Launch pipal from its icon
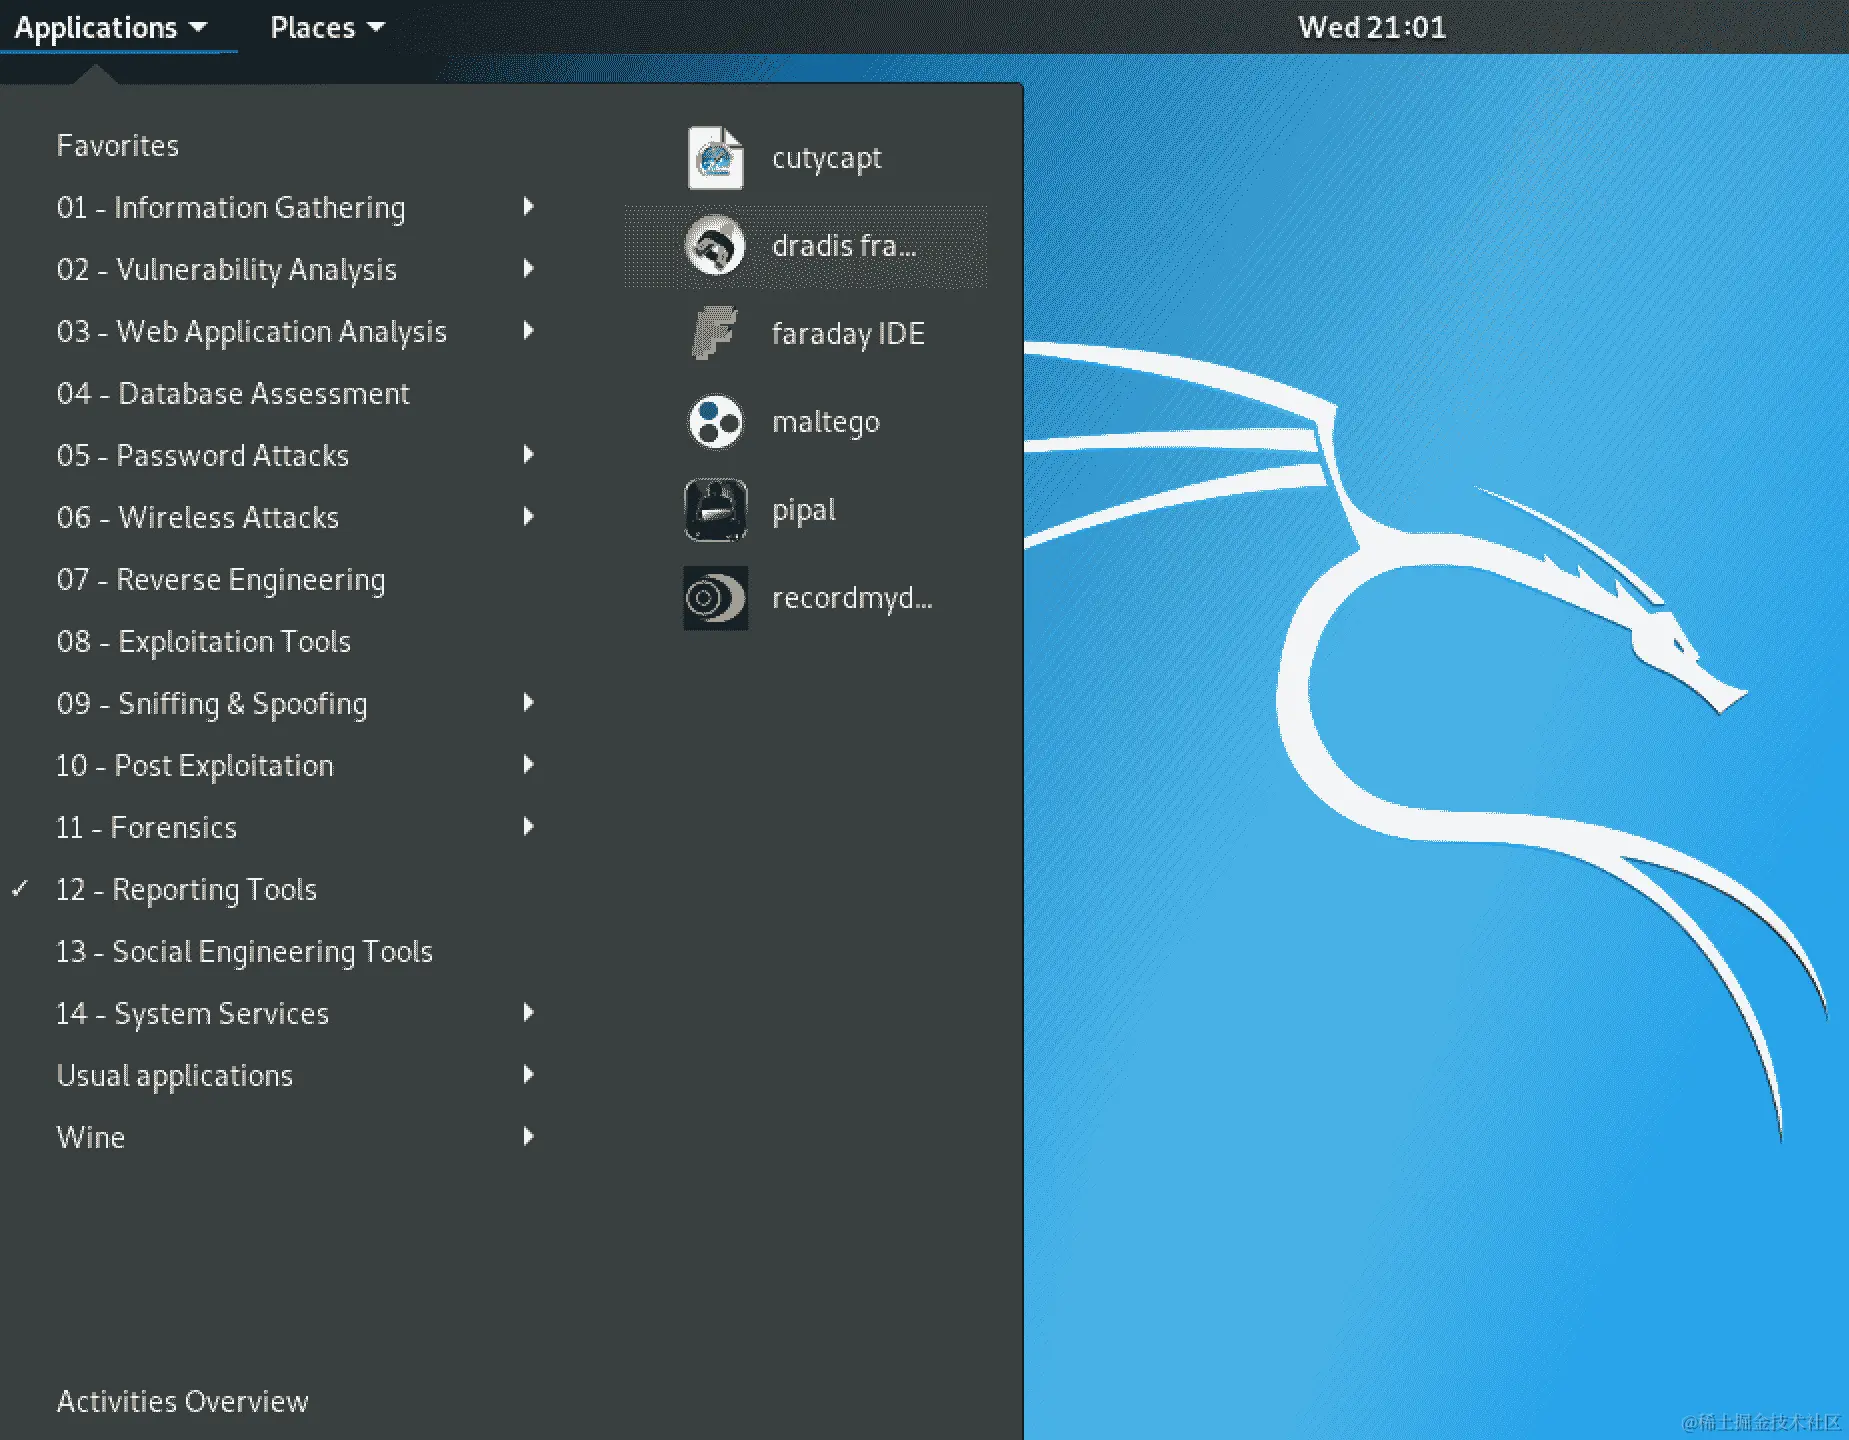 click(x=715, y=509)
